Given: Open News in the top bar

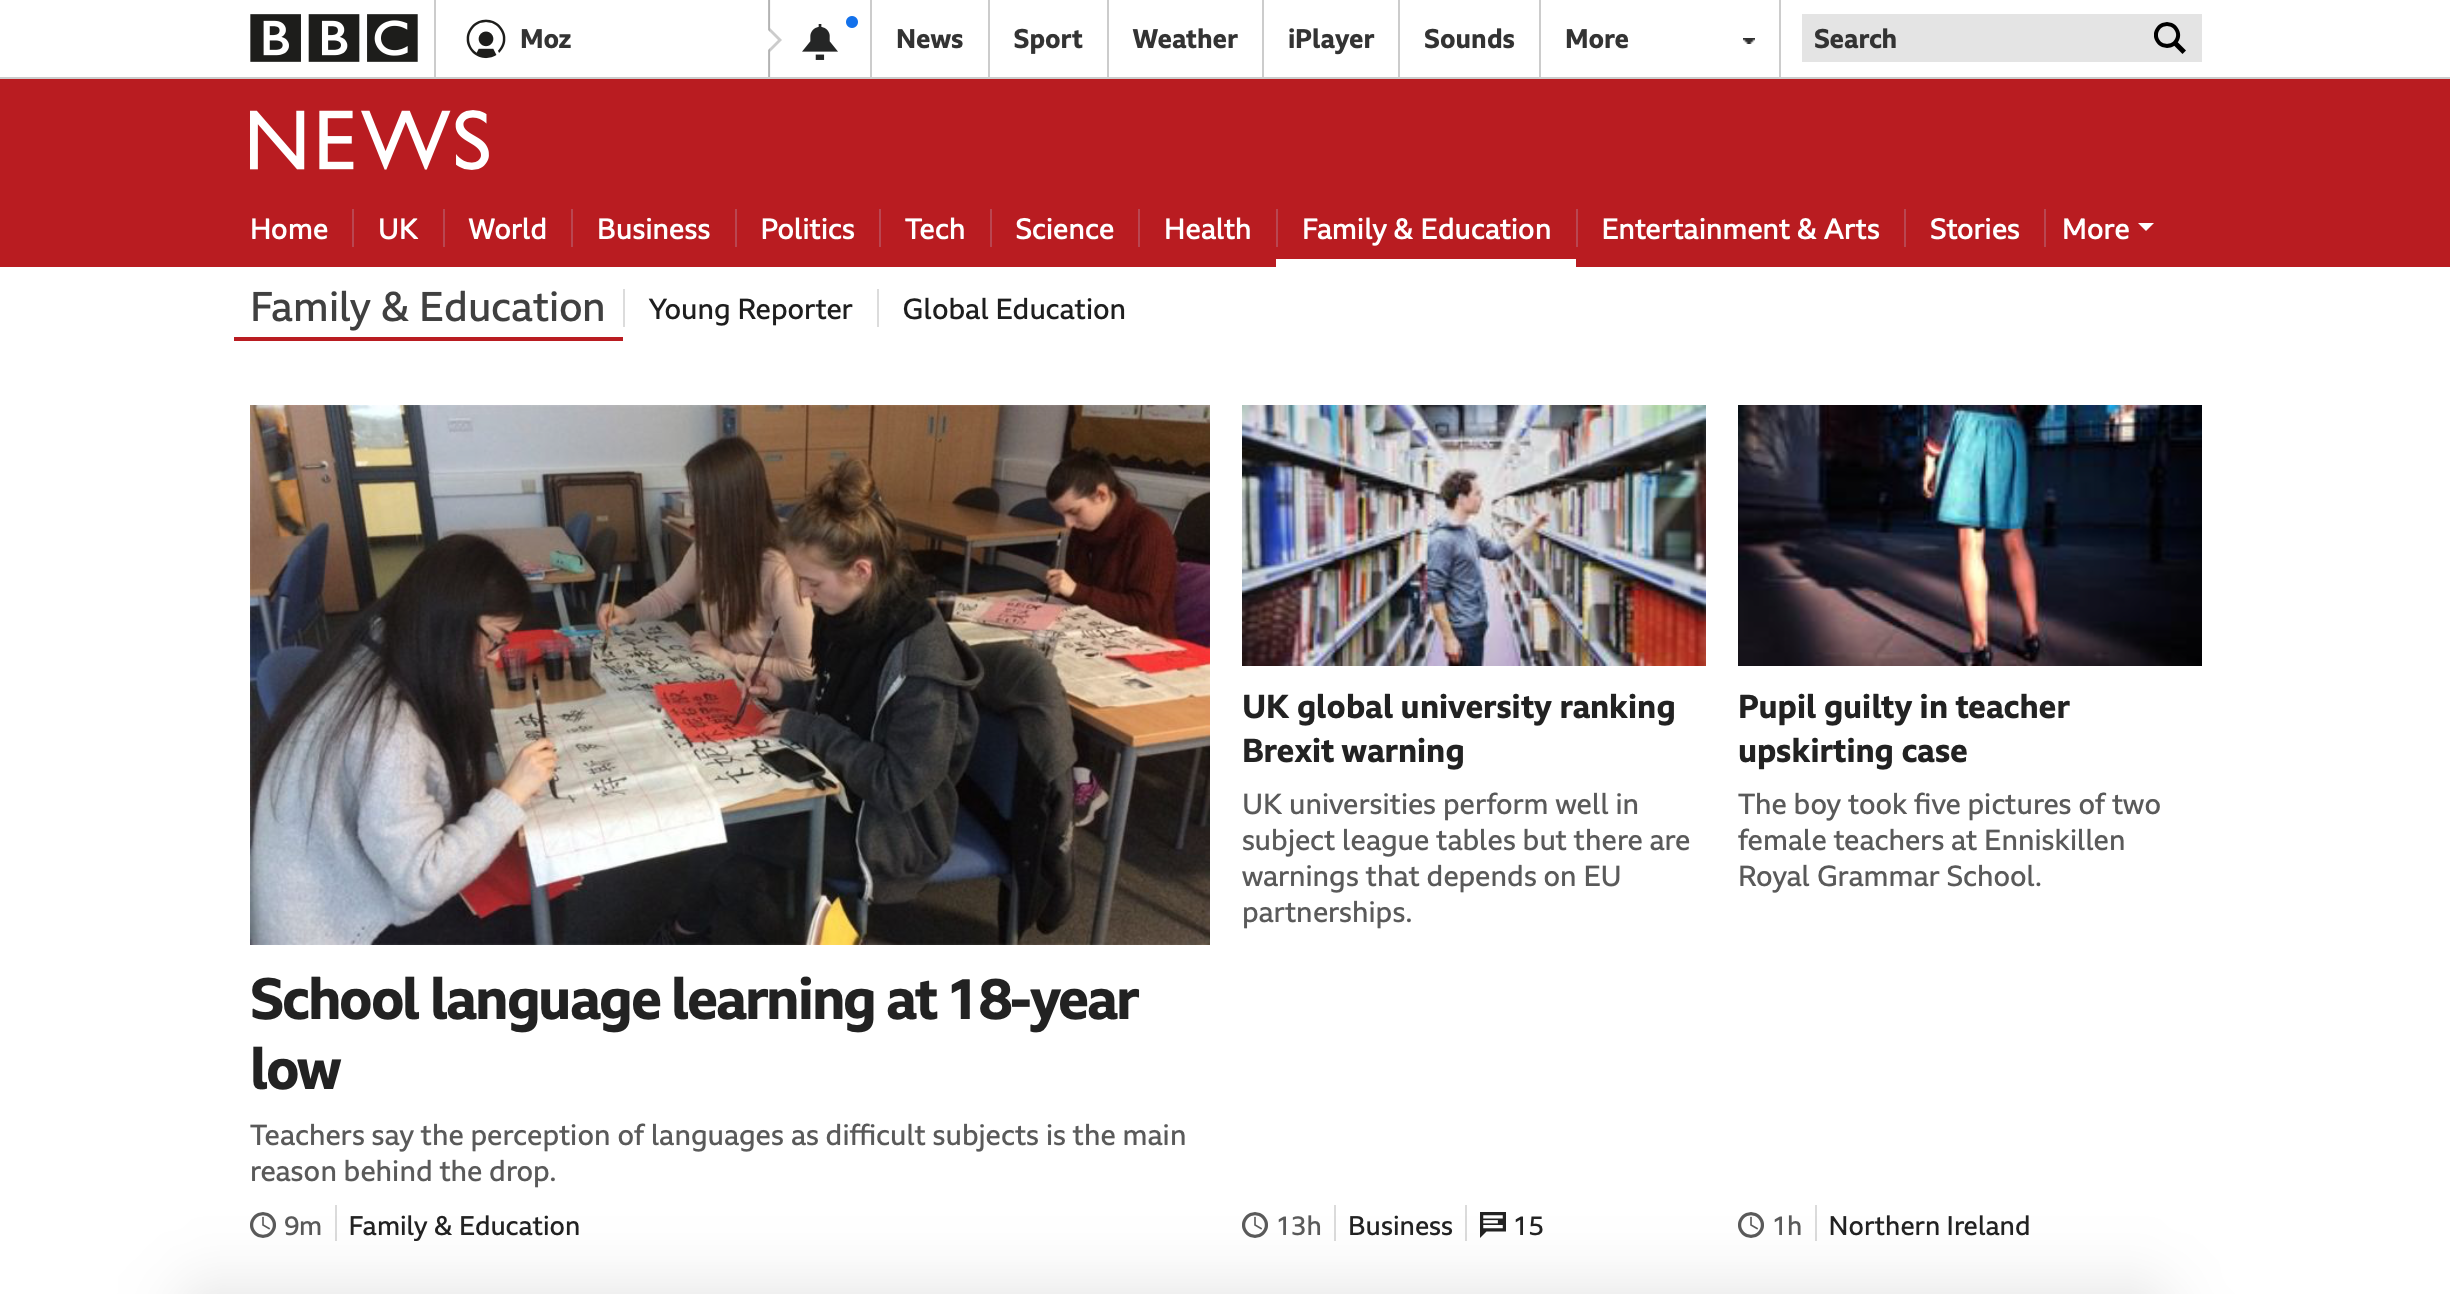Looking at the screenshot, I should (929, 39).
